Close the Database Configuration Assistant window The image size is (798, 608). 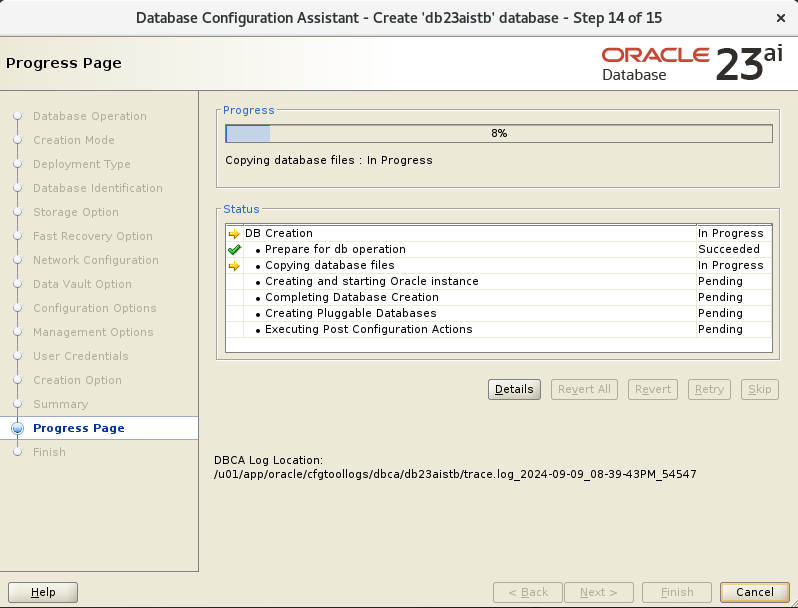[x=781, y=18]
